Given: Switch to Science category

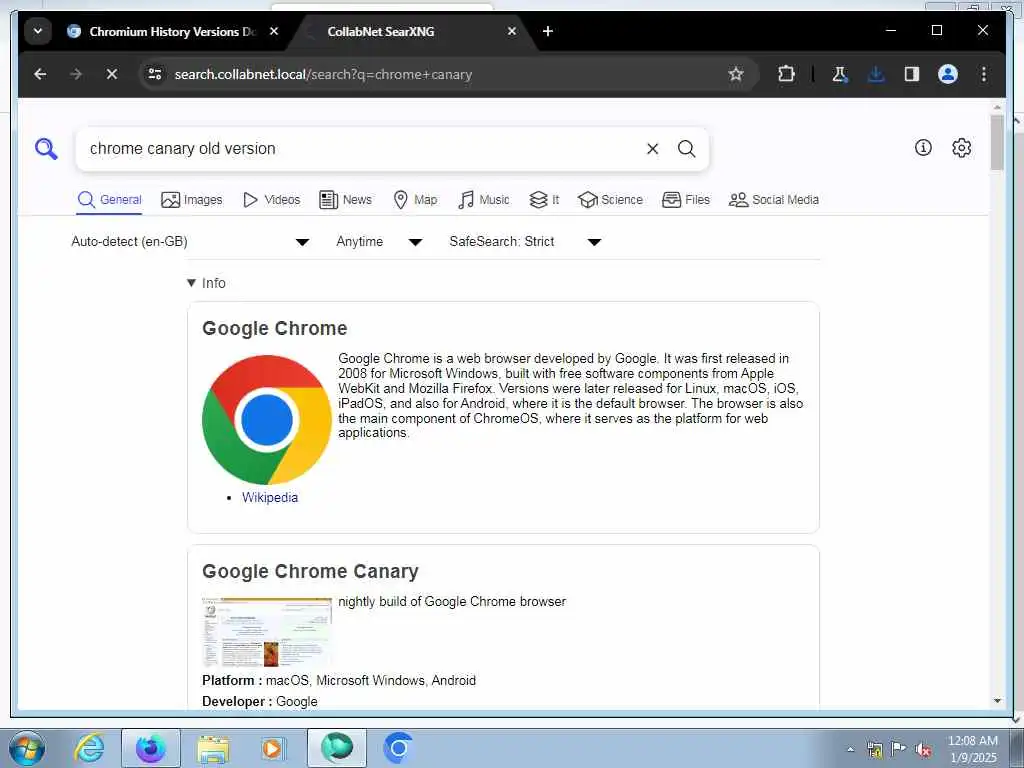Looking at the screenshot, I should coord(610,200).
